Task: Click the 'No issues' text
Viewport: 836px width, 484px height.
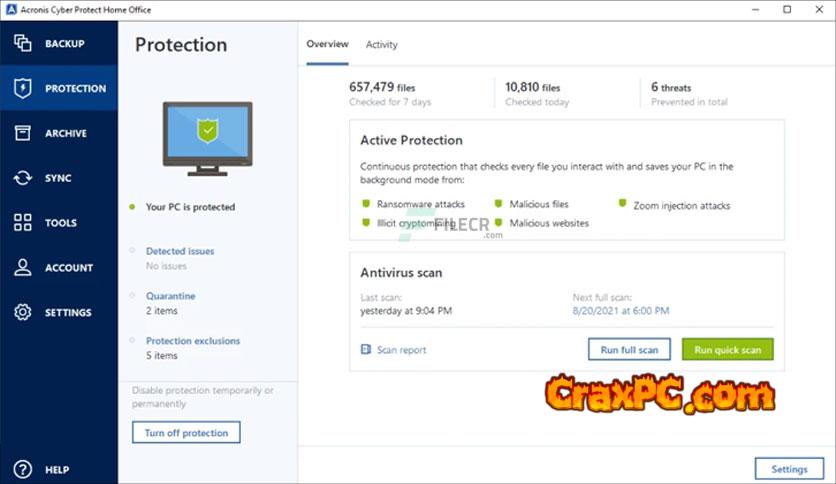Action: [x=166, y=266]
